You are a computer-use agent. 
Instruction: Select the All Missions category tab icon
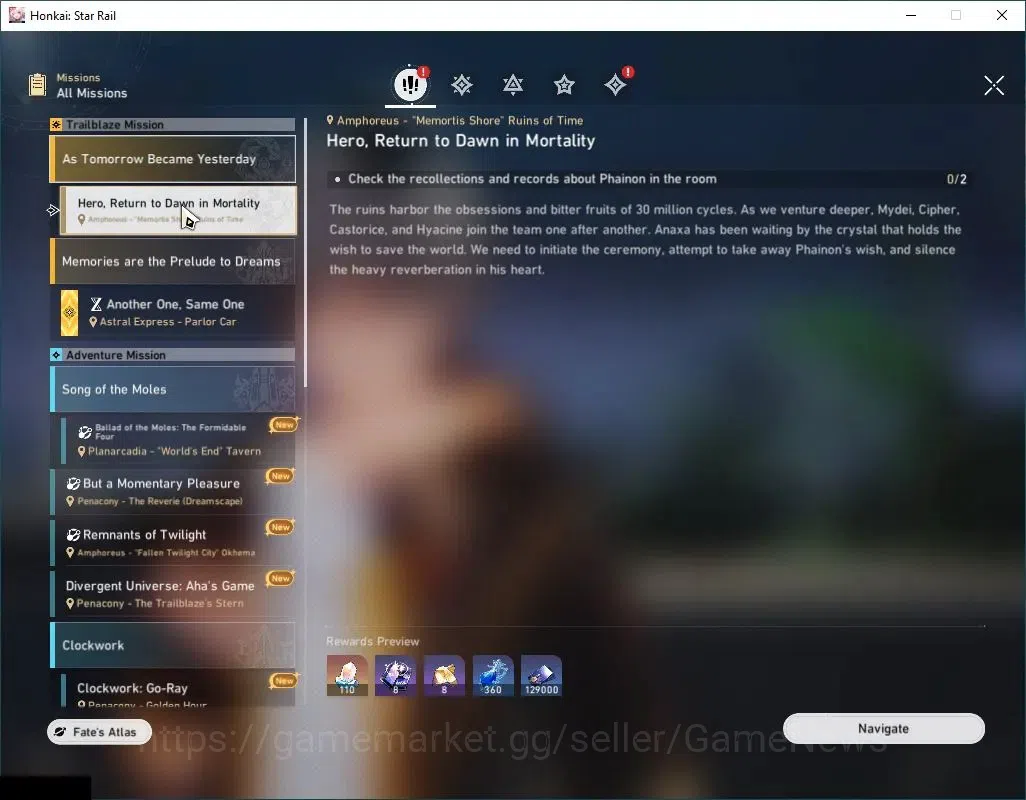(x=410, y=84)
